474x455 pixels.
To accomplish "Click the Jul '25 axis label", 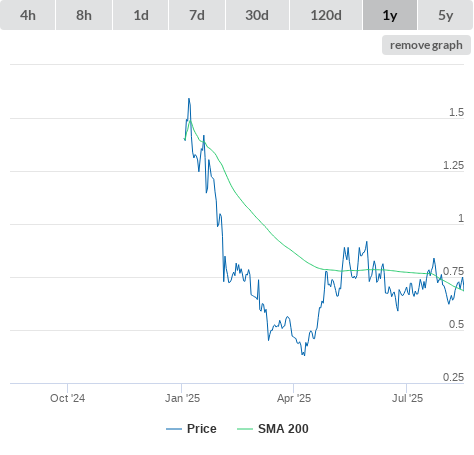I will 407,398.
